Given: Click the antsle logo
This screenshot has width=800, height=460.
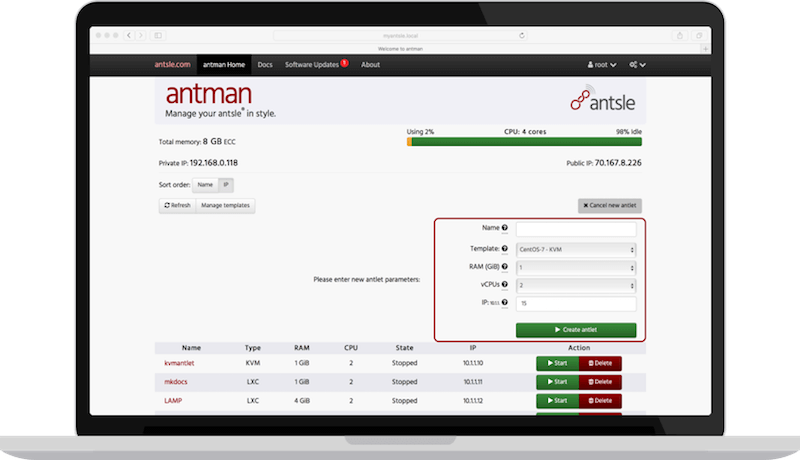Looking at the screenshot, I should [x=603, y=99].
